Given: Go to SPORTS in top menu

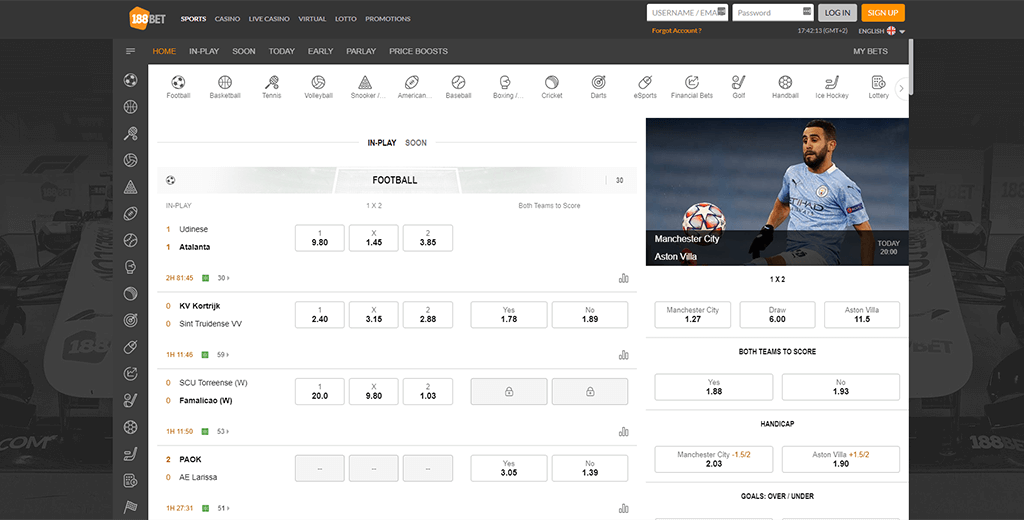Looking at the screenshot, I should point(193,19).
